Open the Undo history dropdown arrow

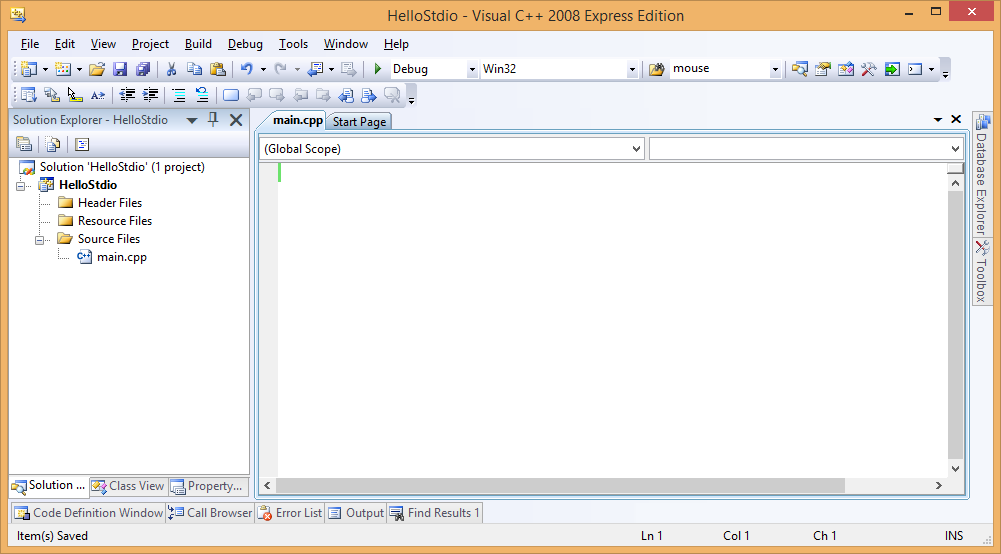pos(263,69)
